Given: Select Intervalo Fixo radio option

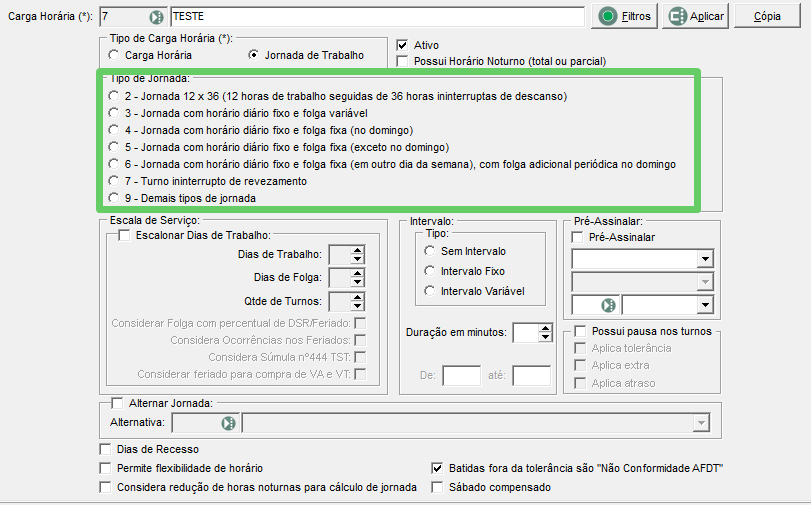Looking at the screenshot, I should [430, 271].
